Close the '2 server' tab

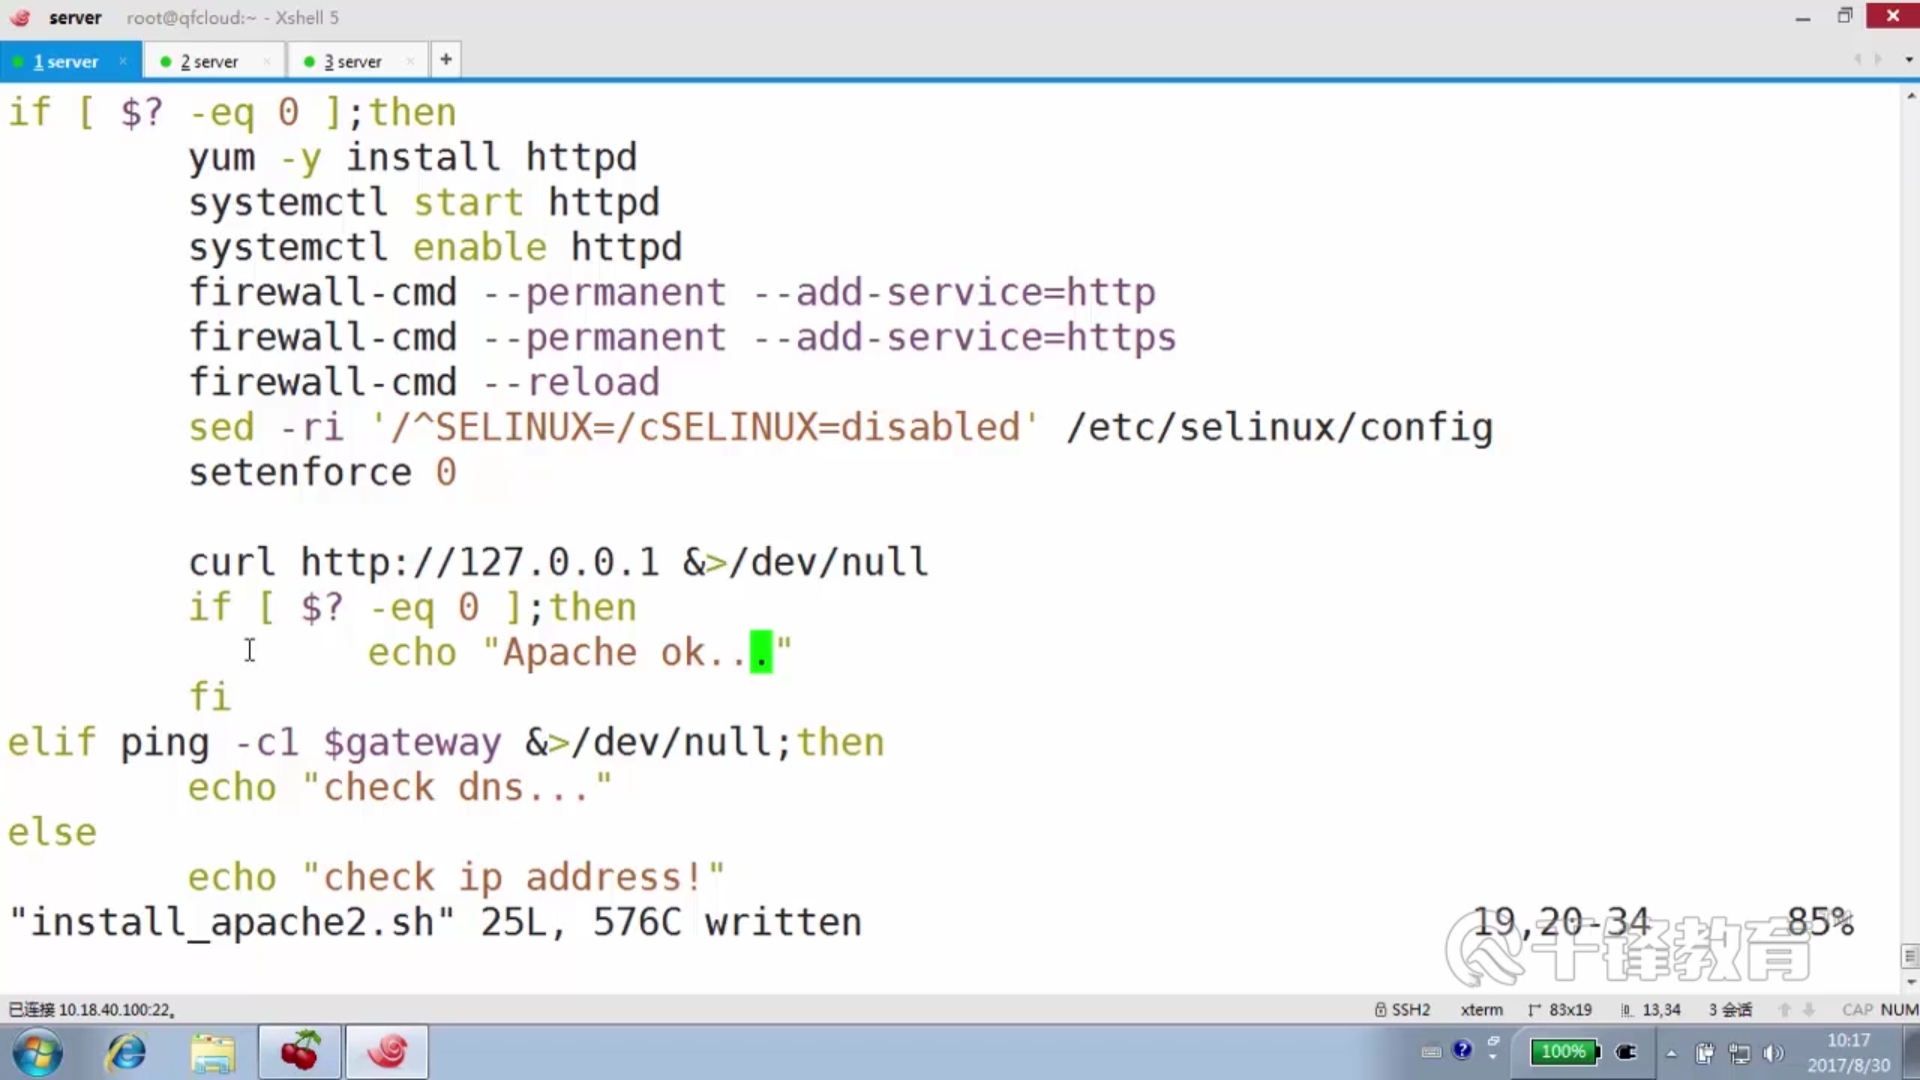tap(266, 61)
